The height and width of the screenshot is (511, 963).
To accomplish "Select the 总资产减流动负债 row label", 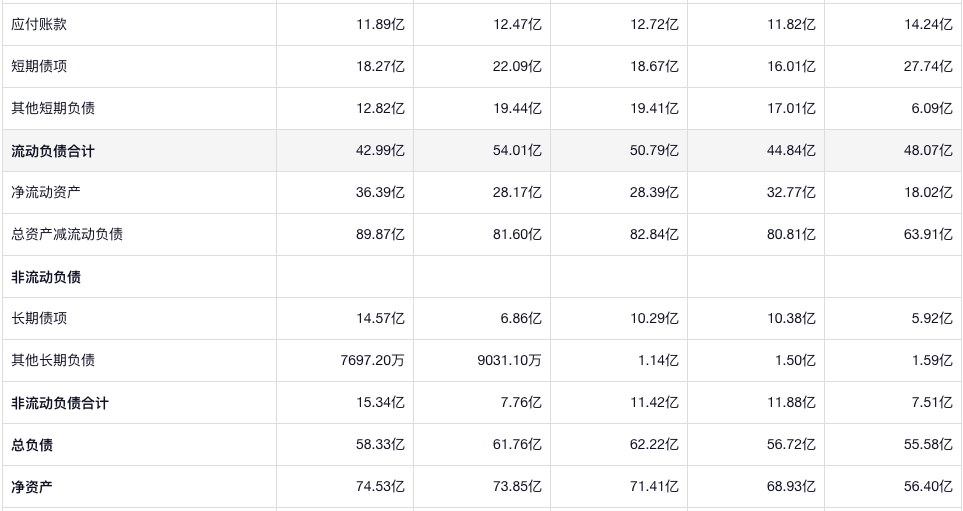I will [67, 234].
